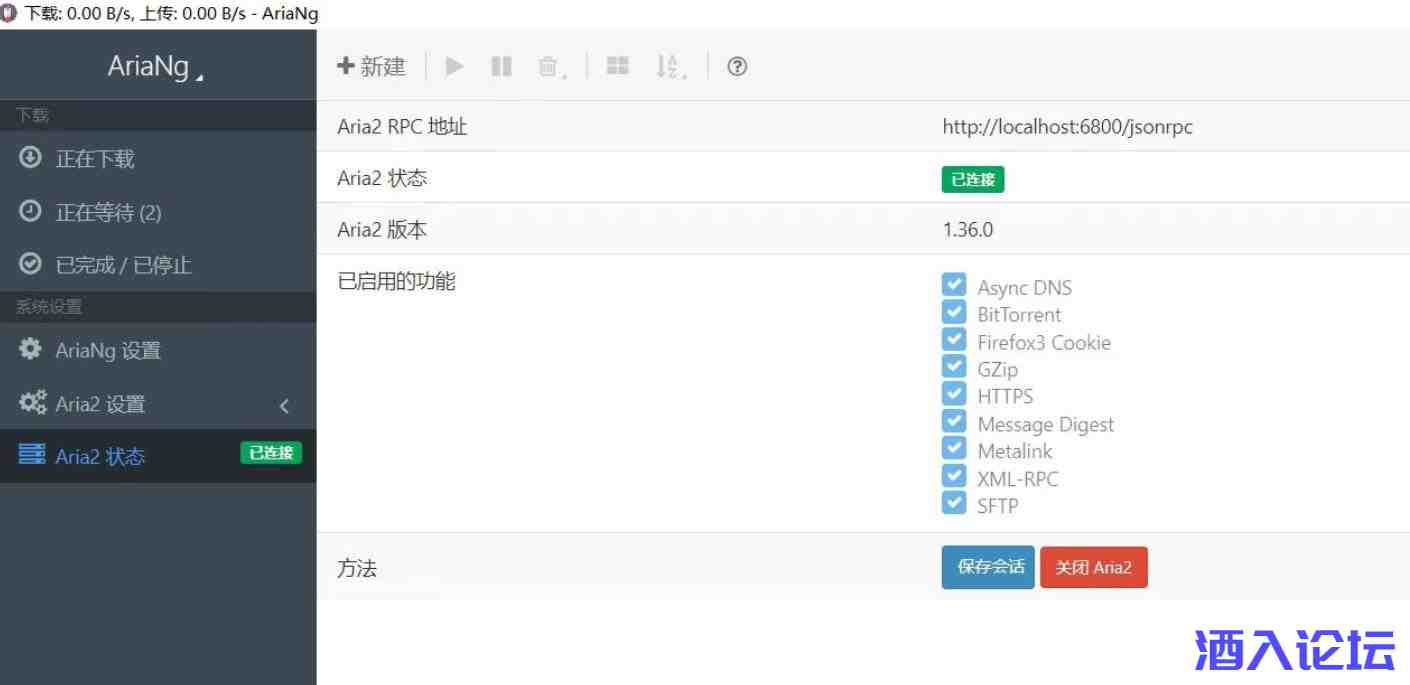The height and width of the screenshot is (685, 1410).
Task: Click the 已连接 status badge in the table
Action: coord(973,180)
